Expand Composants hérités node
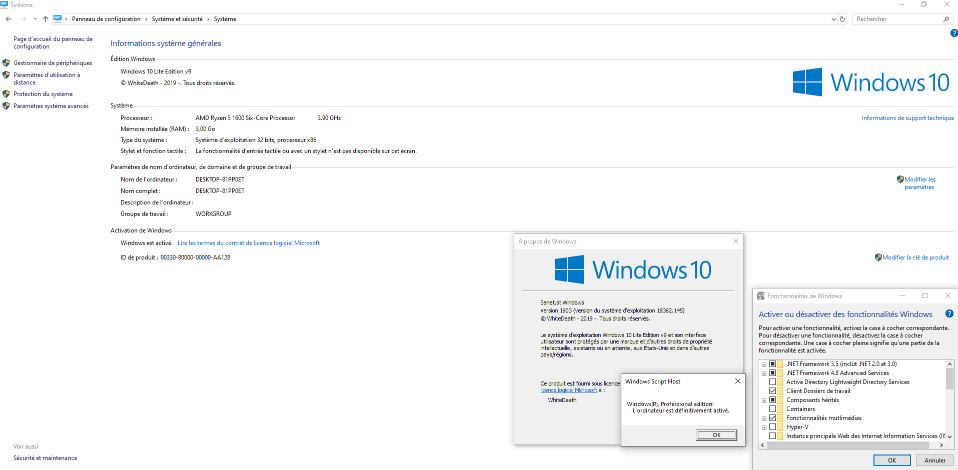Screen dimensions: 958x470 pyautogui.click(x=764, y=400)
